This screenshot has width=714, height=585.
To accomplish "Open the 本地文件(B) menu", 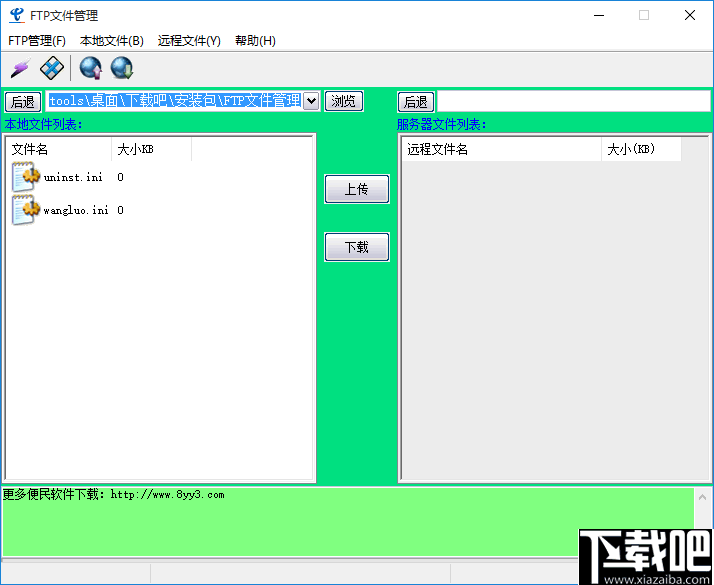I will tap(112, 41).
